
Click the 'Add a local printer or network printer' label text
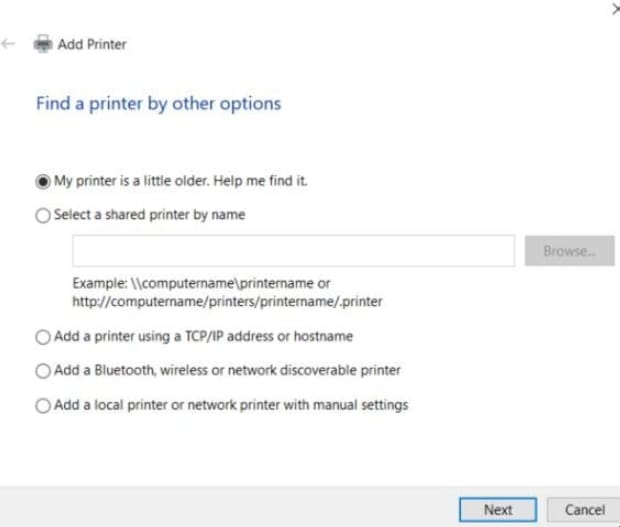point(231,405)
